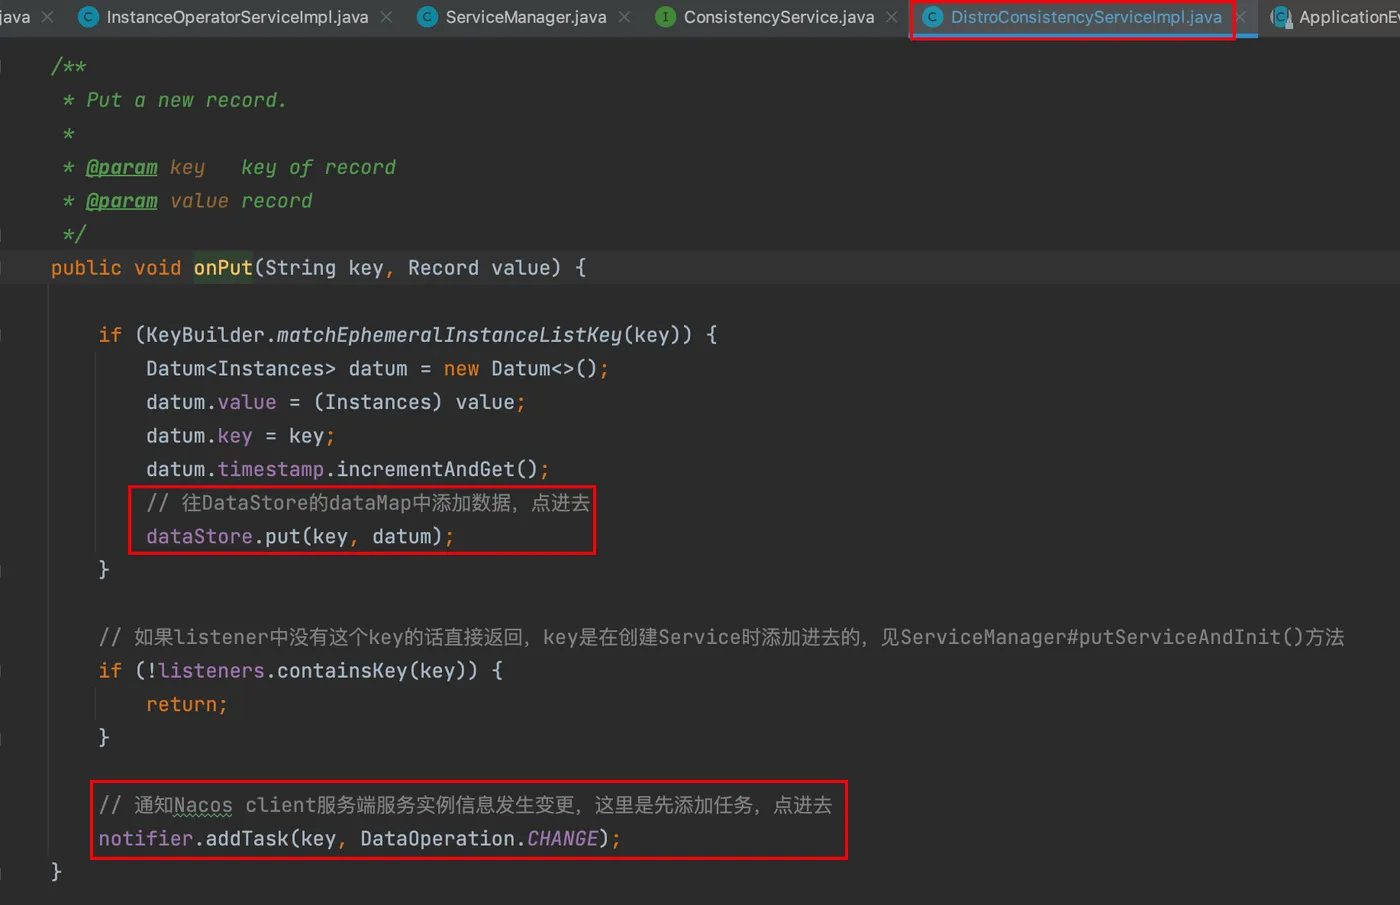Click class icon of DistroConsistencyServiceImpl.java tab

click(x=932, y=17)
